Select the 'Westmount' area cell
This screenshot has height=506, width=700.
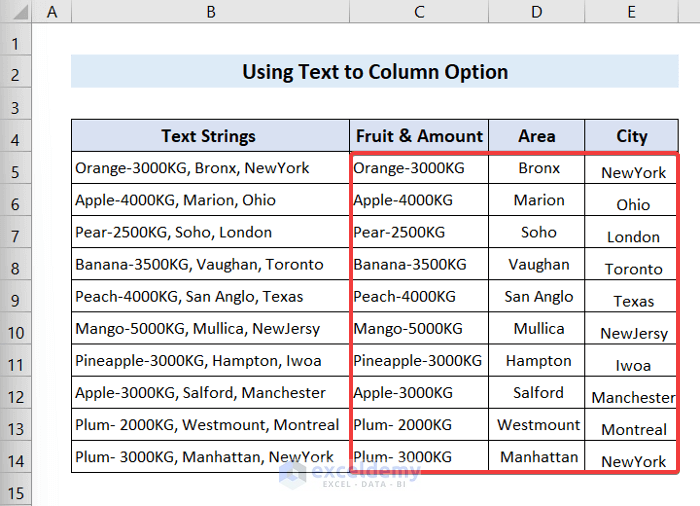[x=538, y=425]
